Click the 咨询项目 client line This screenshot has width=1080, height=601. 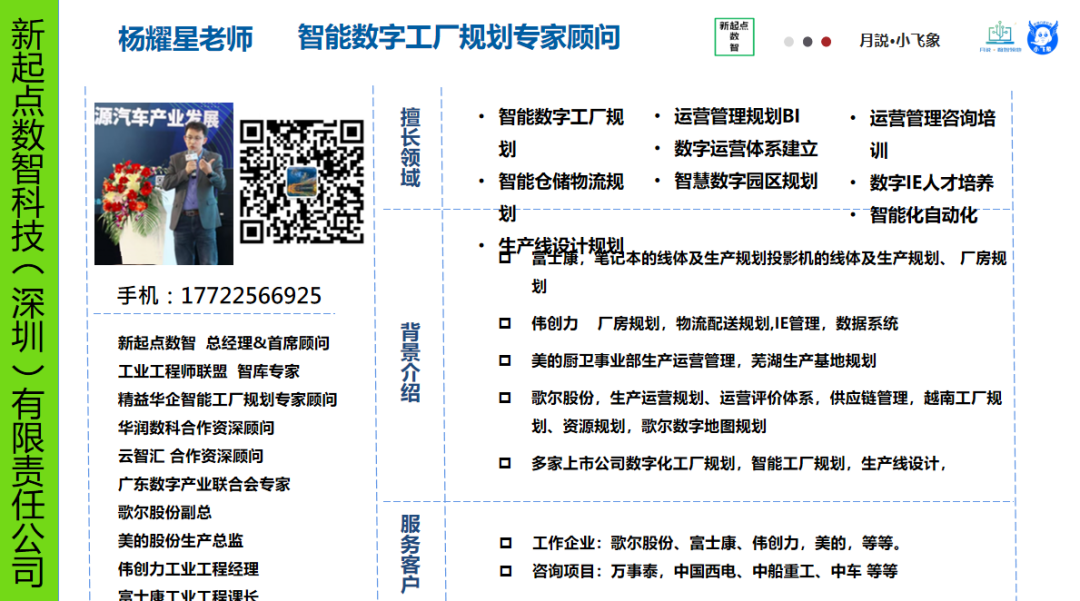tap(715, 571)
